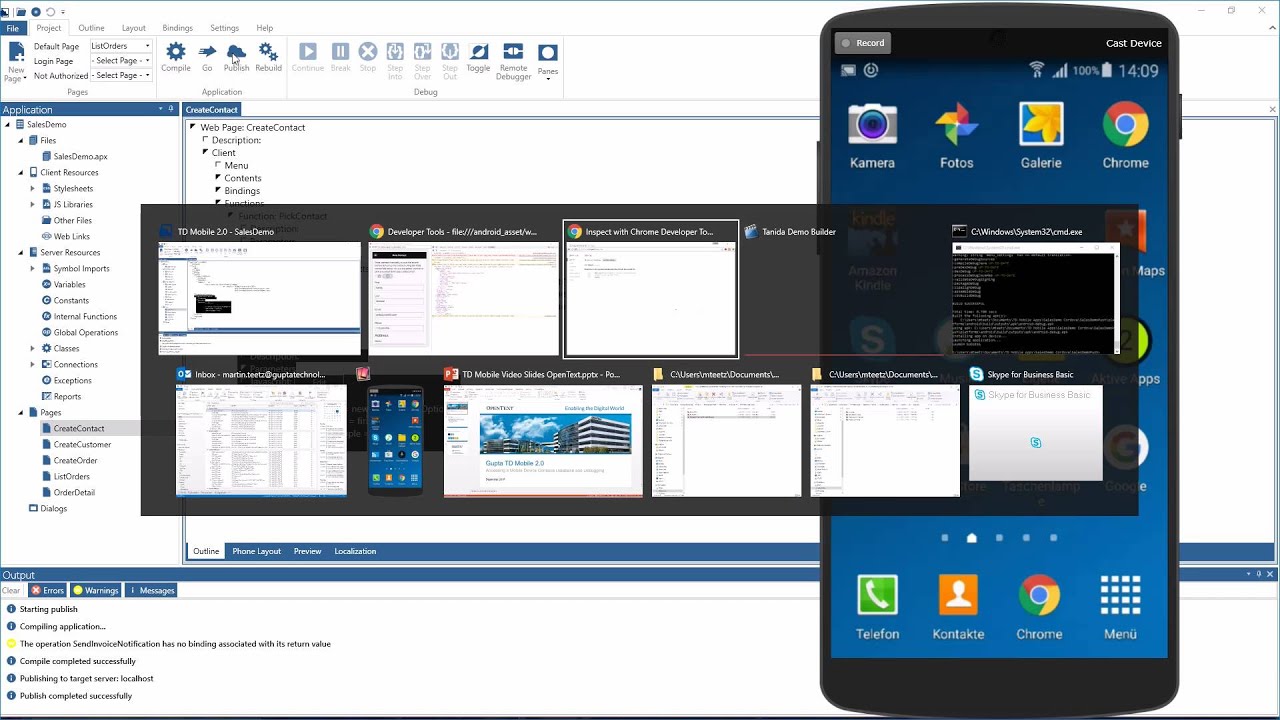This screenshot has width=1280, height=720.
Task: Click the Compile gear icon
Action: point(176,52)
